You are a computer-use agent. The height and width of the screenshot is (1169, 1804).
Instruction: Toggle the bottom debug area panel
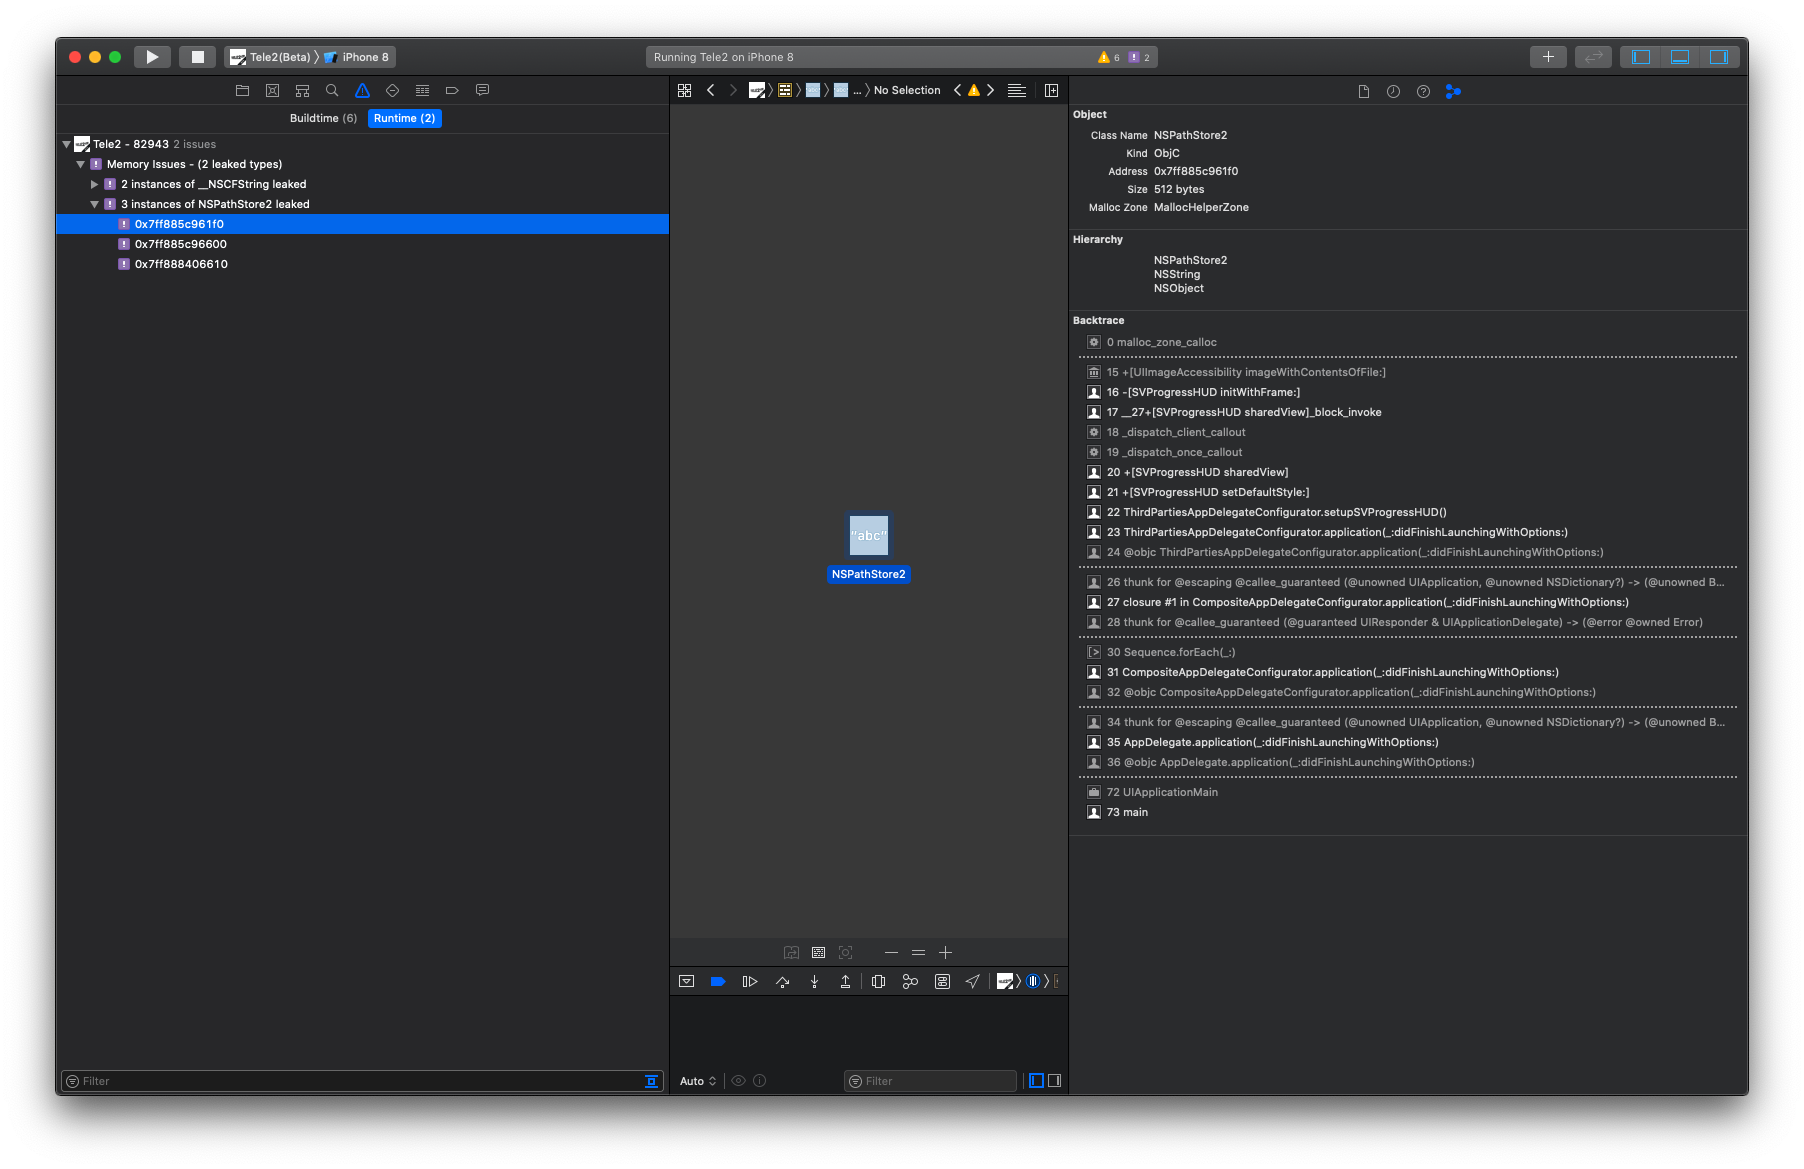1680,57
